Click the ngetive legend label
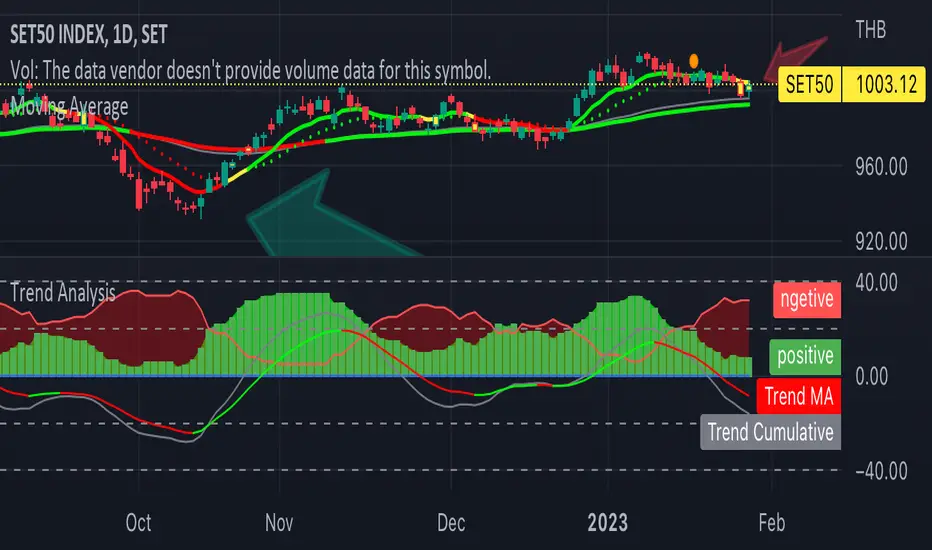Image resolution: width=932 pixels, height=550 pixels. coord(807,299)
